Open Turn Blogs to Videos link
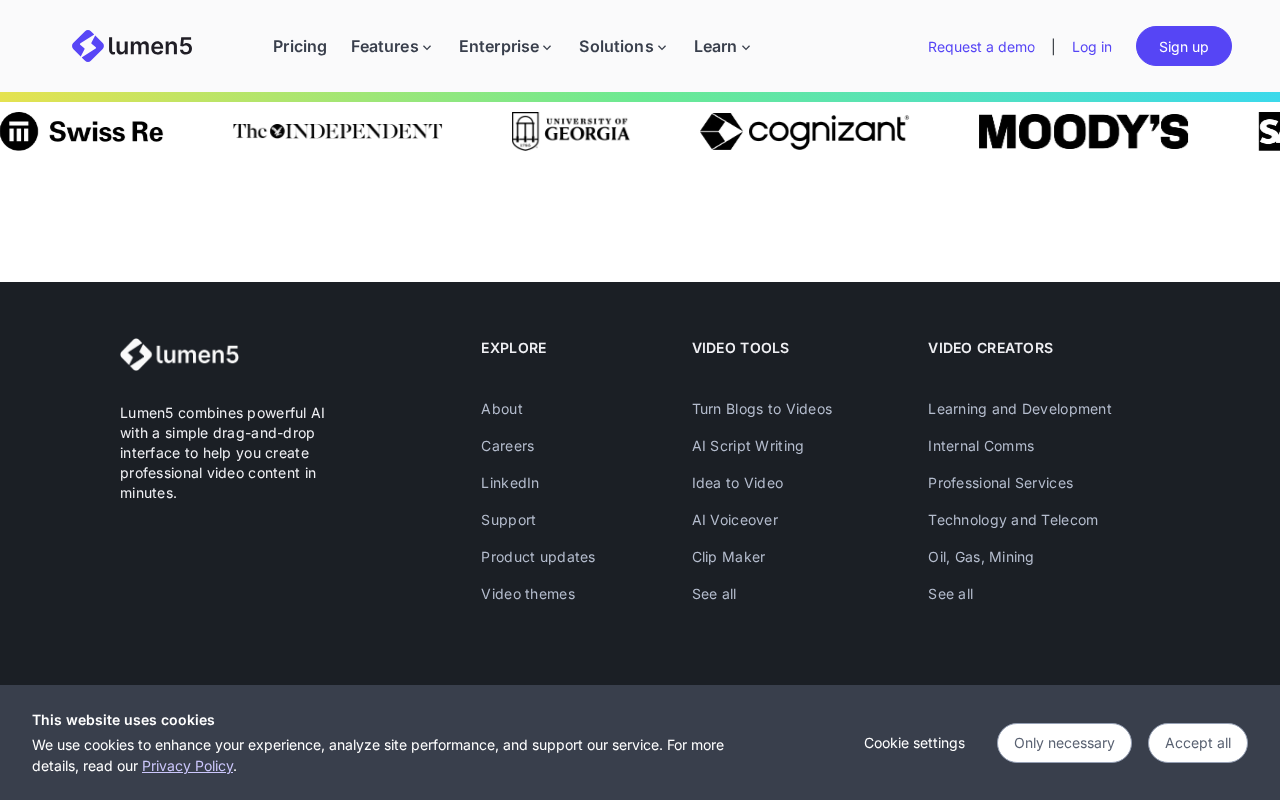The width and height of the screenshot is (1280, 800). pos(762,409)
